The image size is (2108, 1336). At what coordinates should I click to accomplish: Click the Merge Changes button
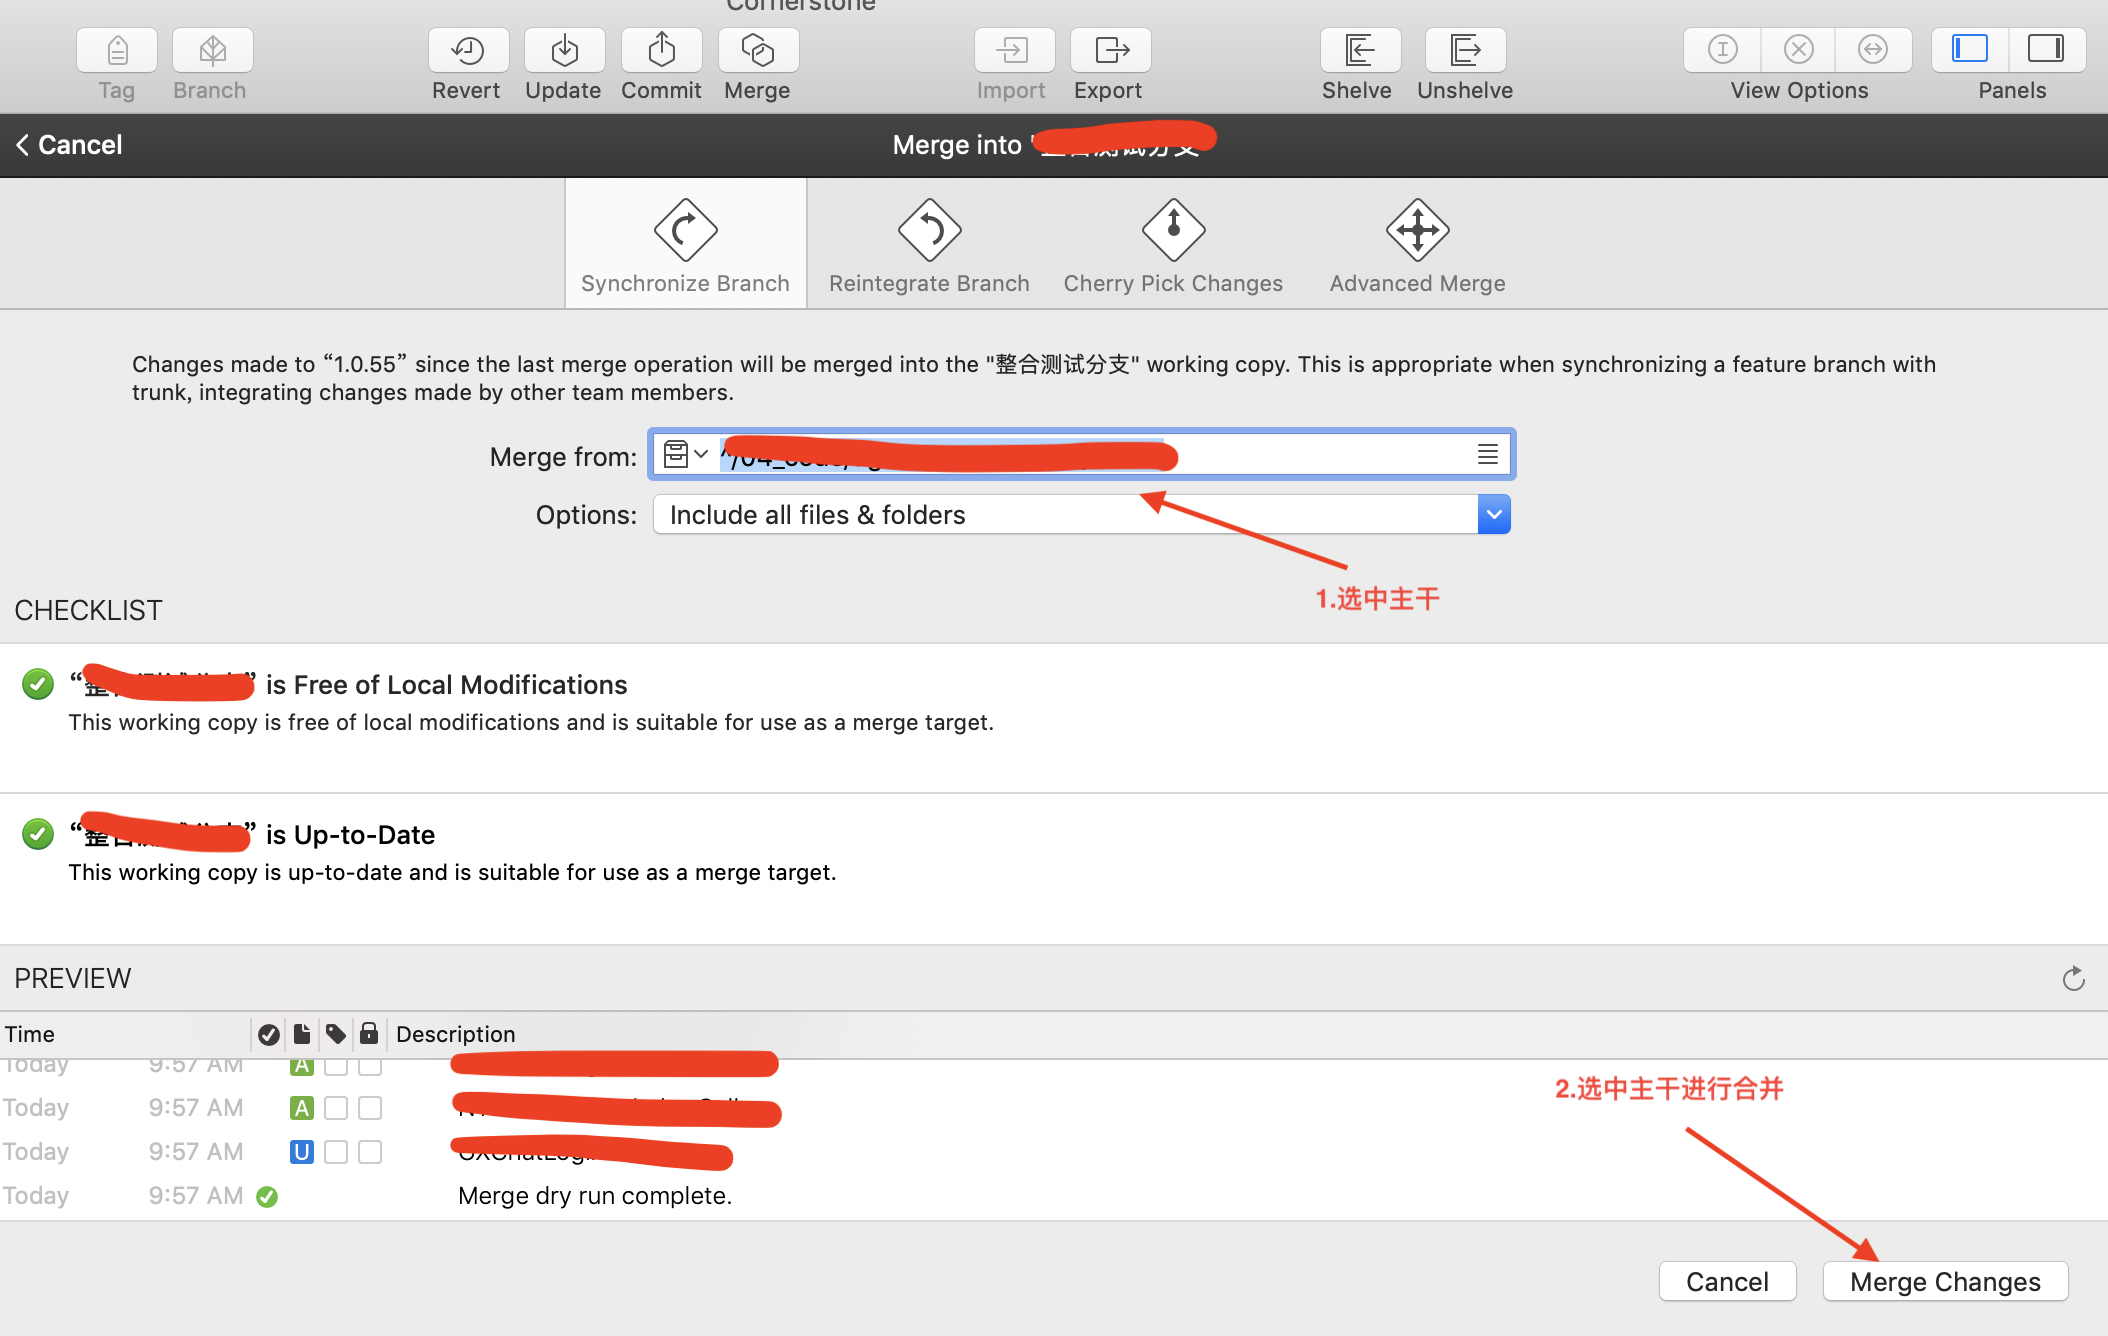tap(1944, 1279)
